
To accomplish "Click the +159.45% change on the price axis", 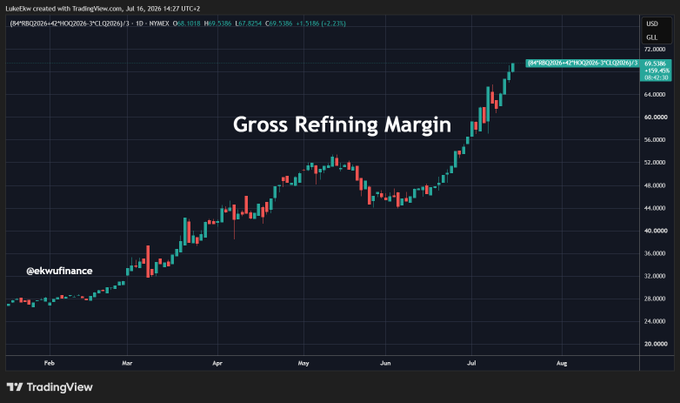I will click(657, 70).
